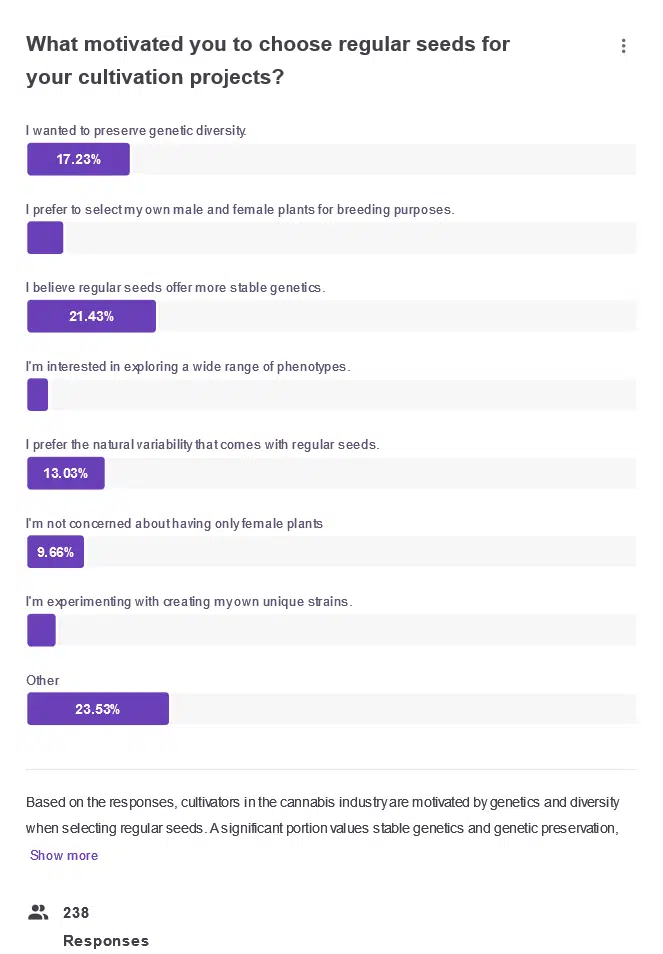The image size is (663, 954).
Task: Click the 13.03% natural variability bar
Action: [65, 473]
